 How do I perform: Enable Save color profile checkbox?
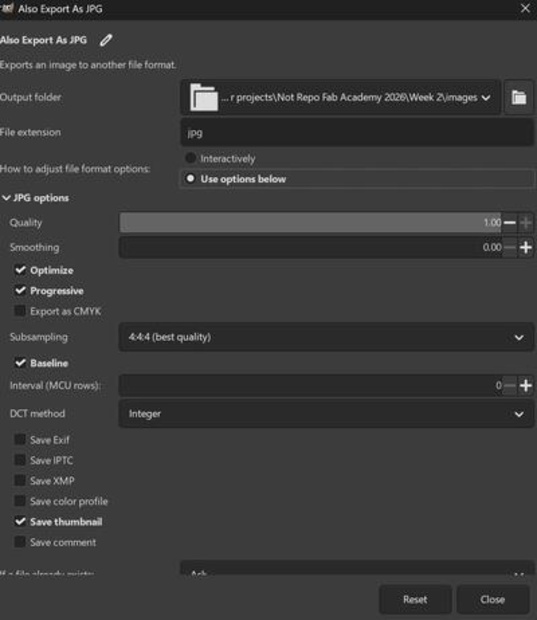click(x=20, y=501)
